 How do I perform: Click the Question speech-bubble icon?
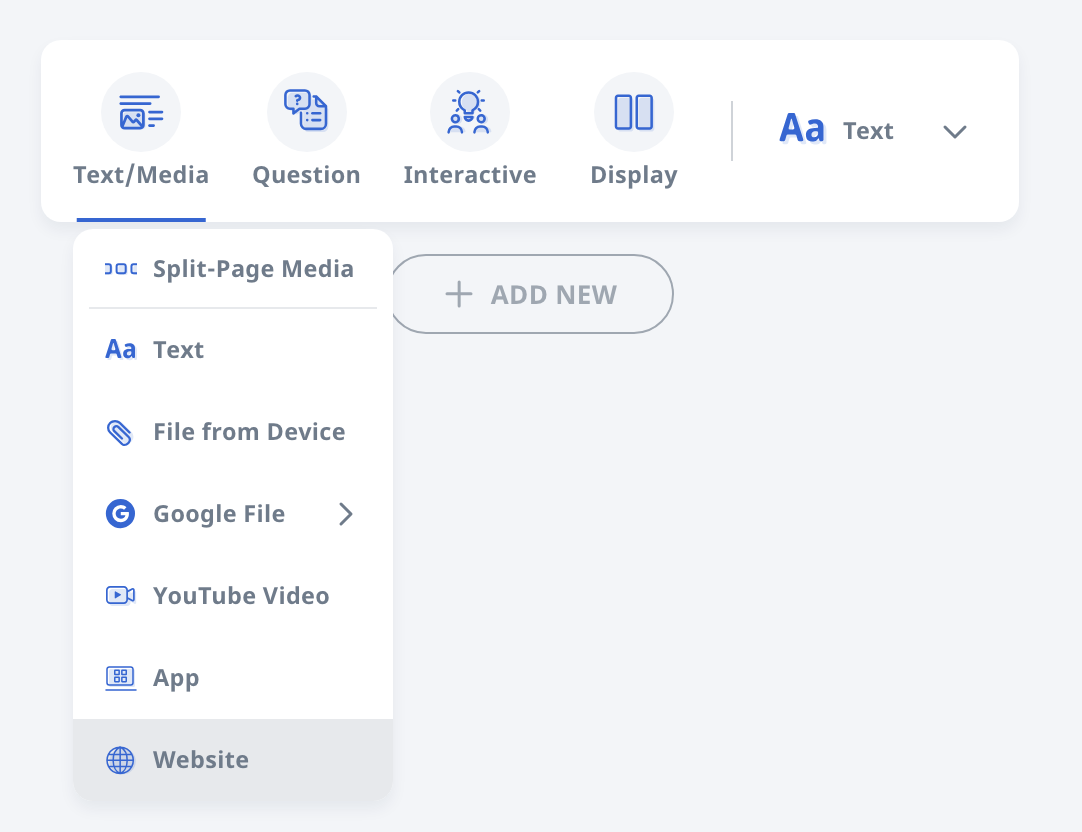(306, 112)
